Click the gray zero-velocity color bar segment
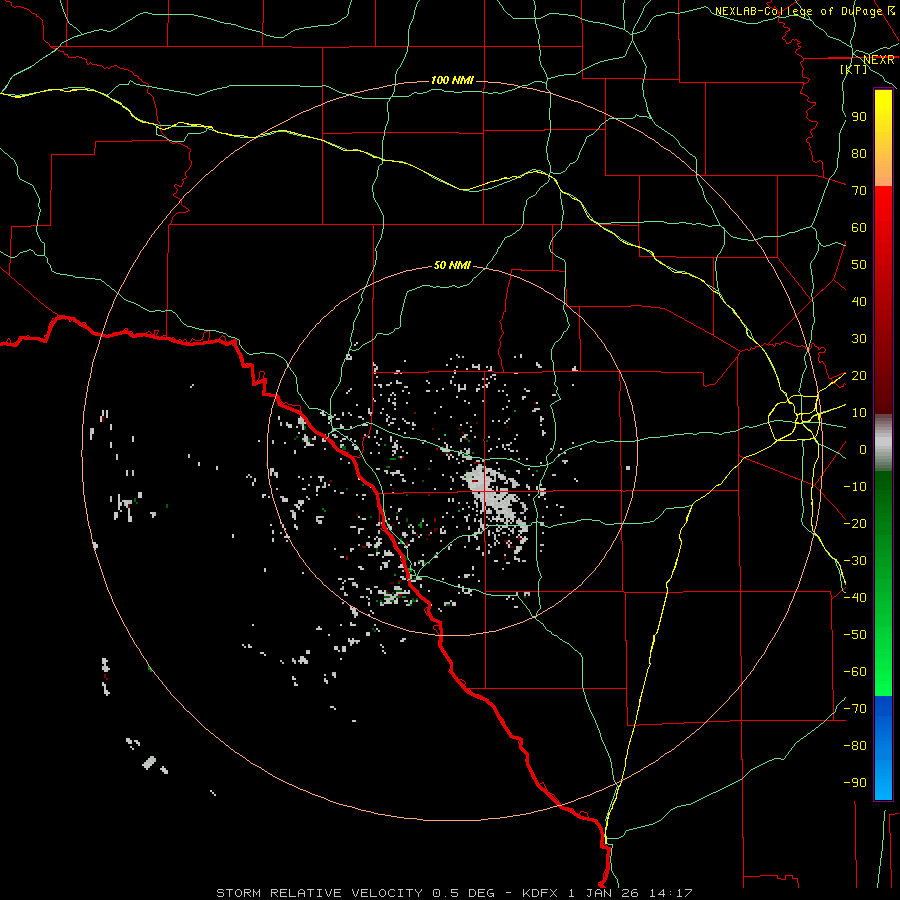900x900 pixels. (883, 443)
